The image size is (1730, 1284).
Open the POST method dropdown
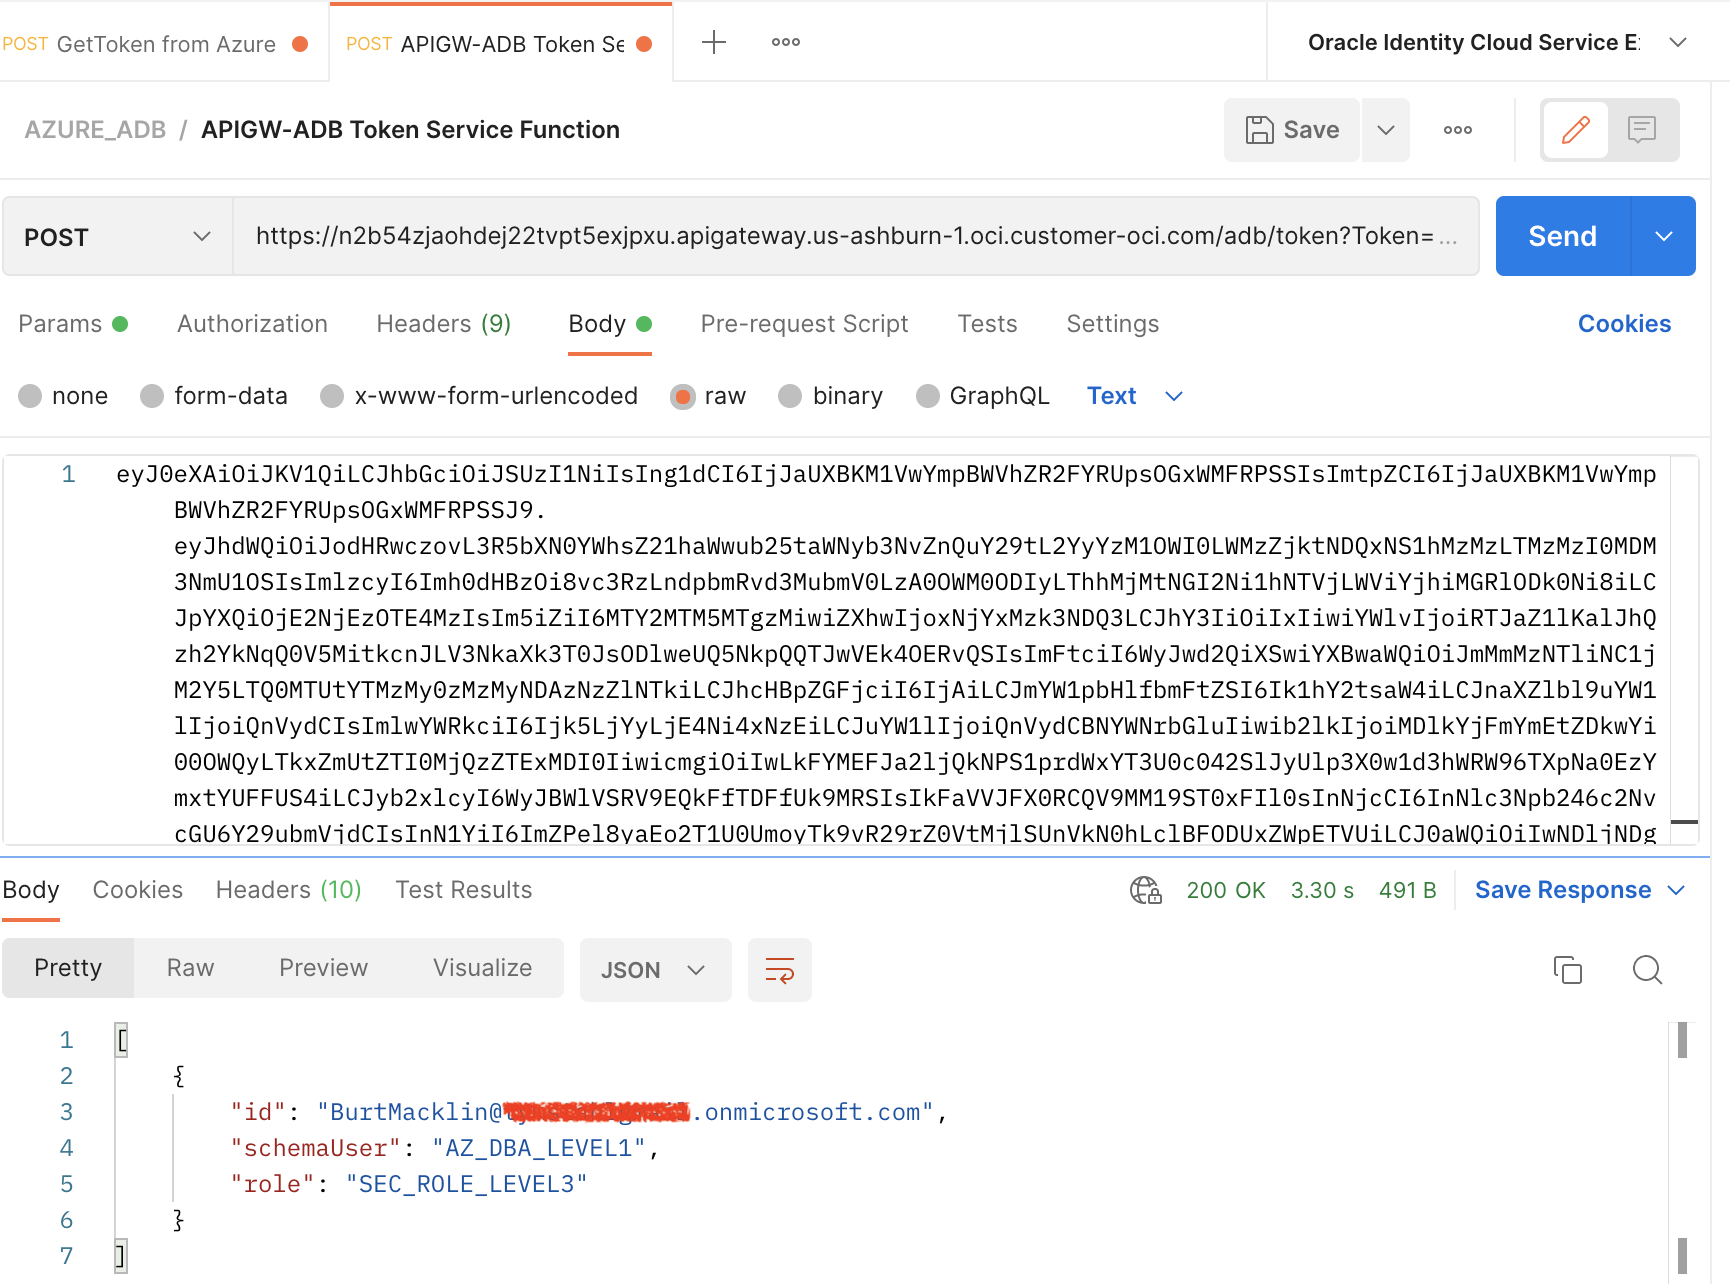click(118, 237)
